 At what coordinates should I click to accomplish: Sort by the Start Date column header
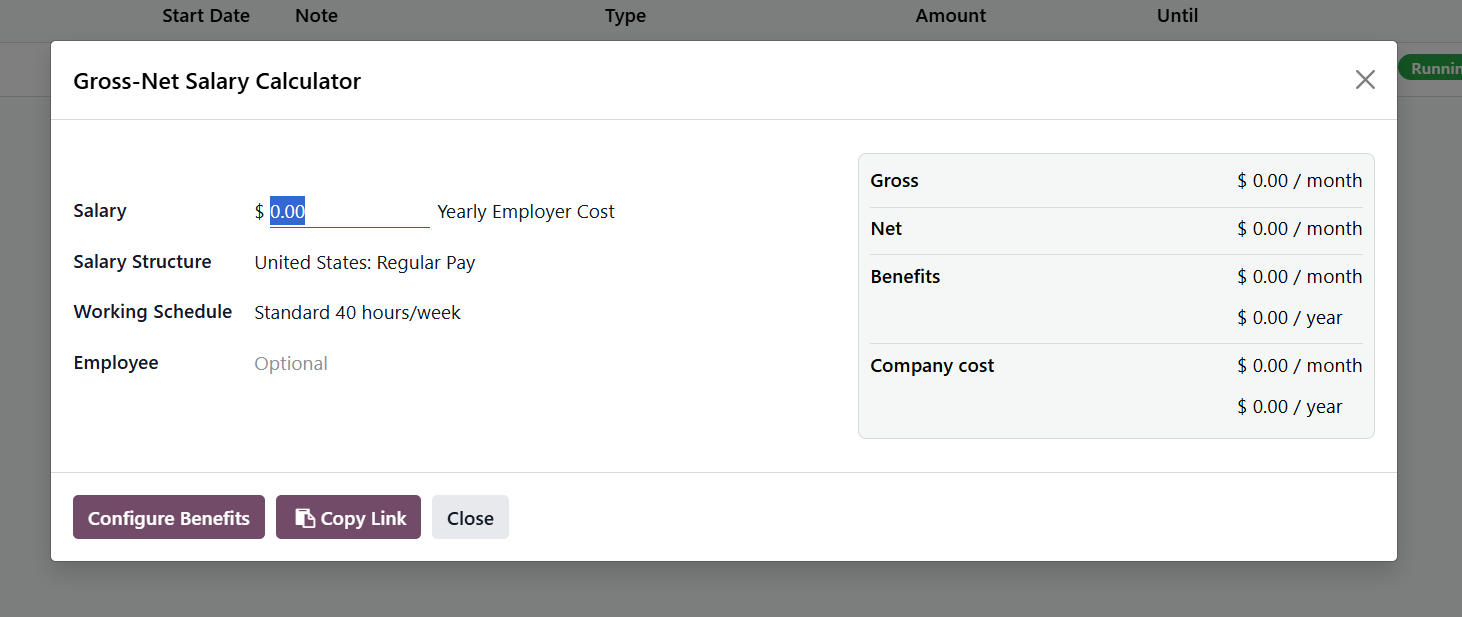pos(206,16)
